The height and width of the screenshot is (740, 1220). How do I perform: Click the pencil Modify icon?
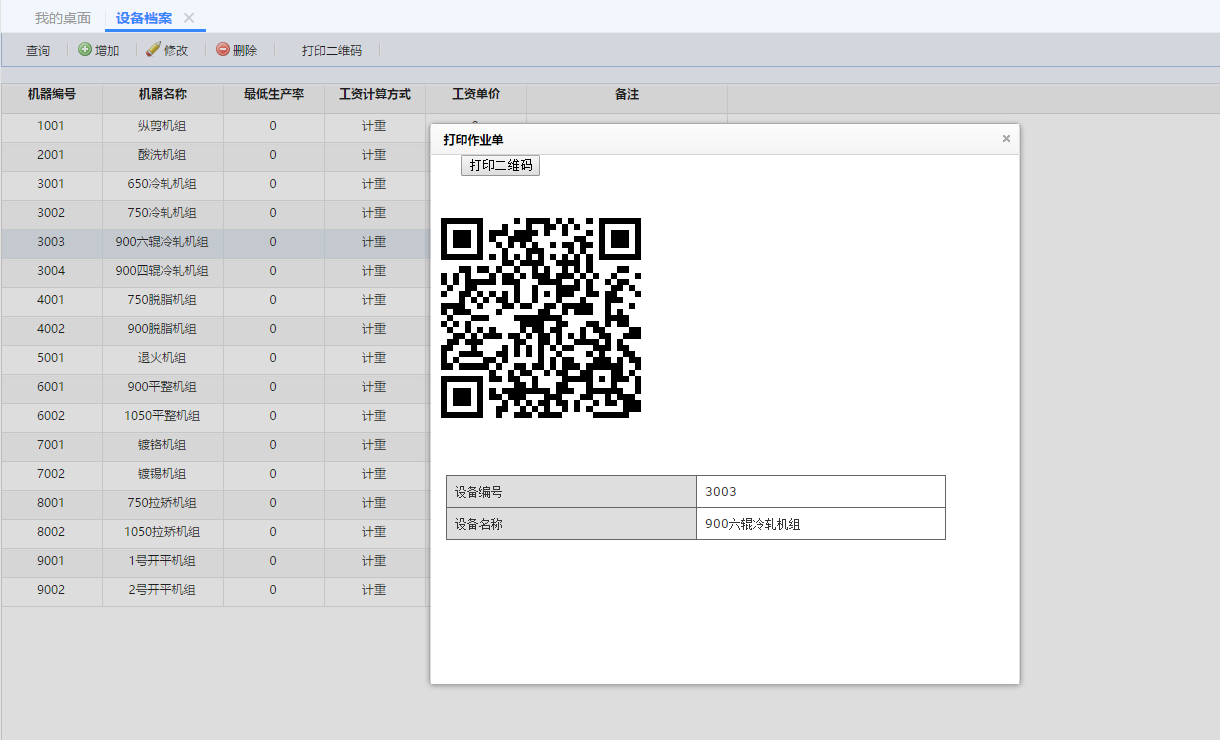click(x=153, y=50)
